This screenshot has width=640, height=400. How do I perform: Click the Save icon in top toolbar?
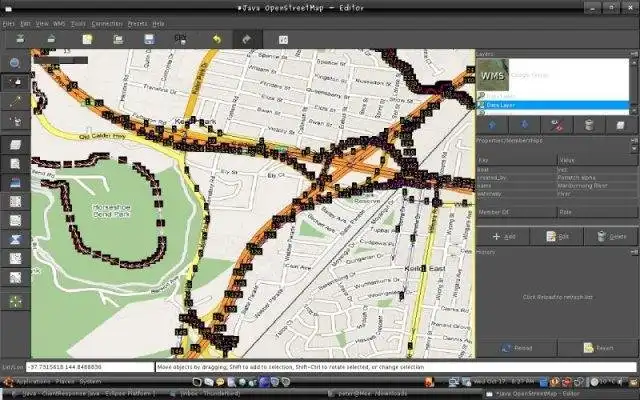pos(149,39)
